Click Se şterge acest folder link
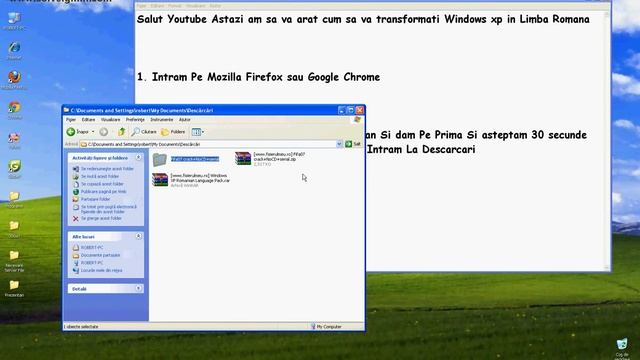The image size is (640, 360). coord(101,218)
